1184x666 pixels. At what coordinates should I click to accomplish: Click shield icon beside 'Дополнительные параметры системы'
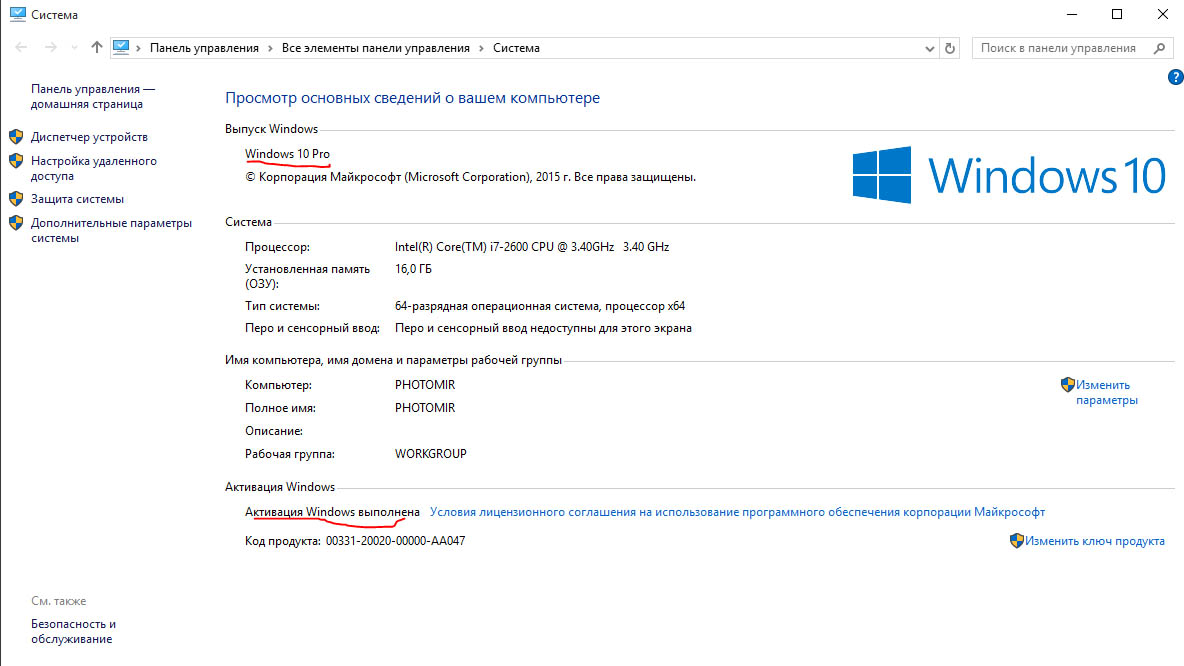(16, 223)
